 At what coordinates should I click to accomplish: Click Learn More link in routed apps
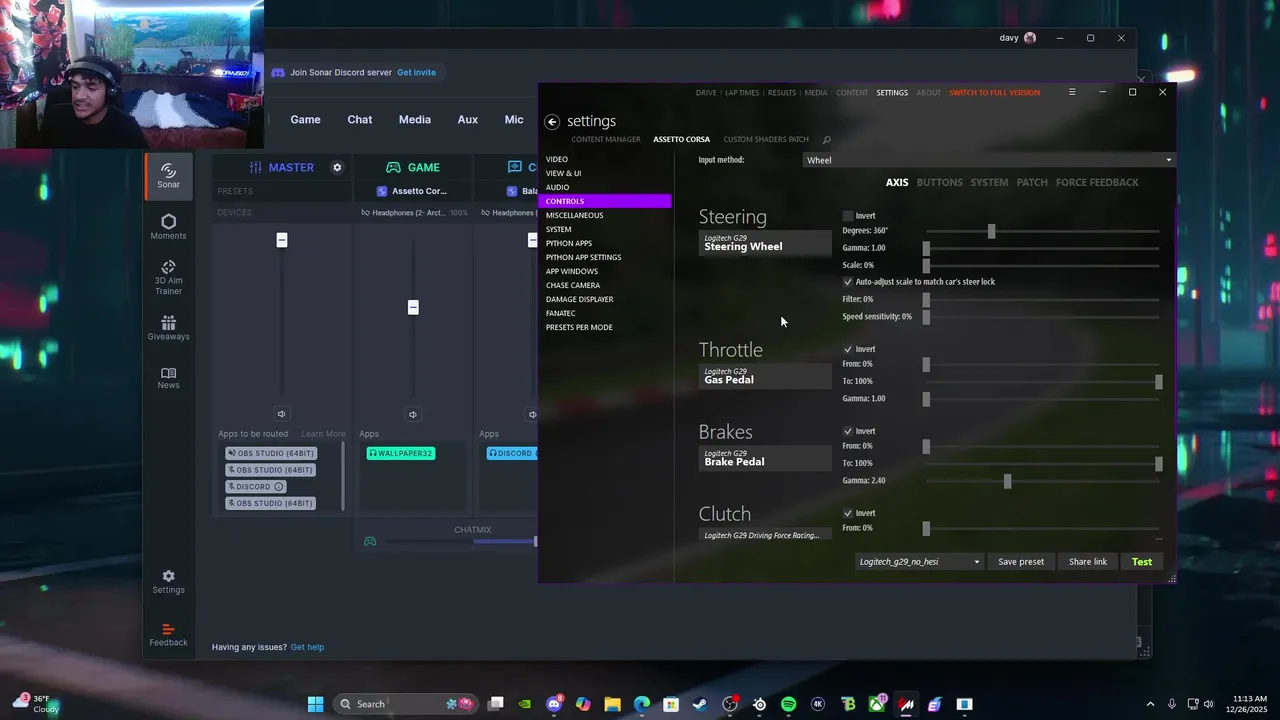coord(323,434)
